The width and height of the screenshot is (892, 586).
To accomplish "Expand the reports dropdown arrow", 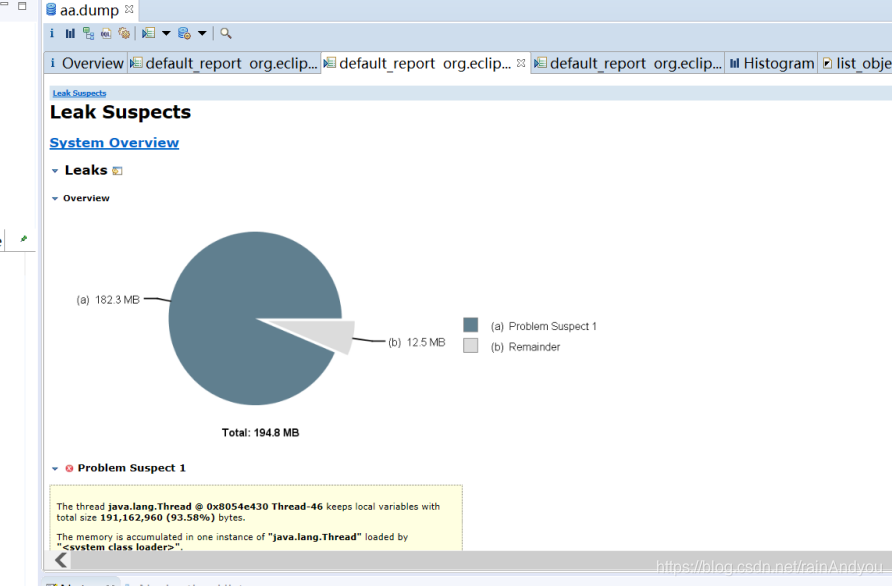I will [166, 34].
